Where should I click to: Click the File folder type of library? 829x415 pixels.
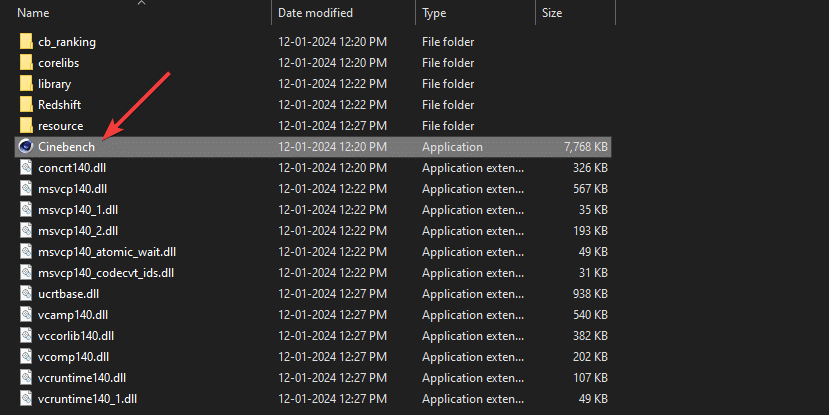pyautogui.click(x=448, y=84)
